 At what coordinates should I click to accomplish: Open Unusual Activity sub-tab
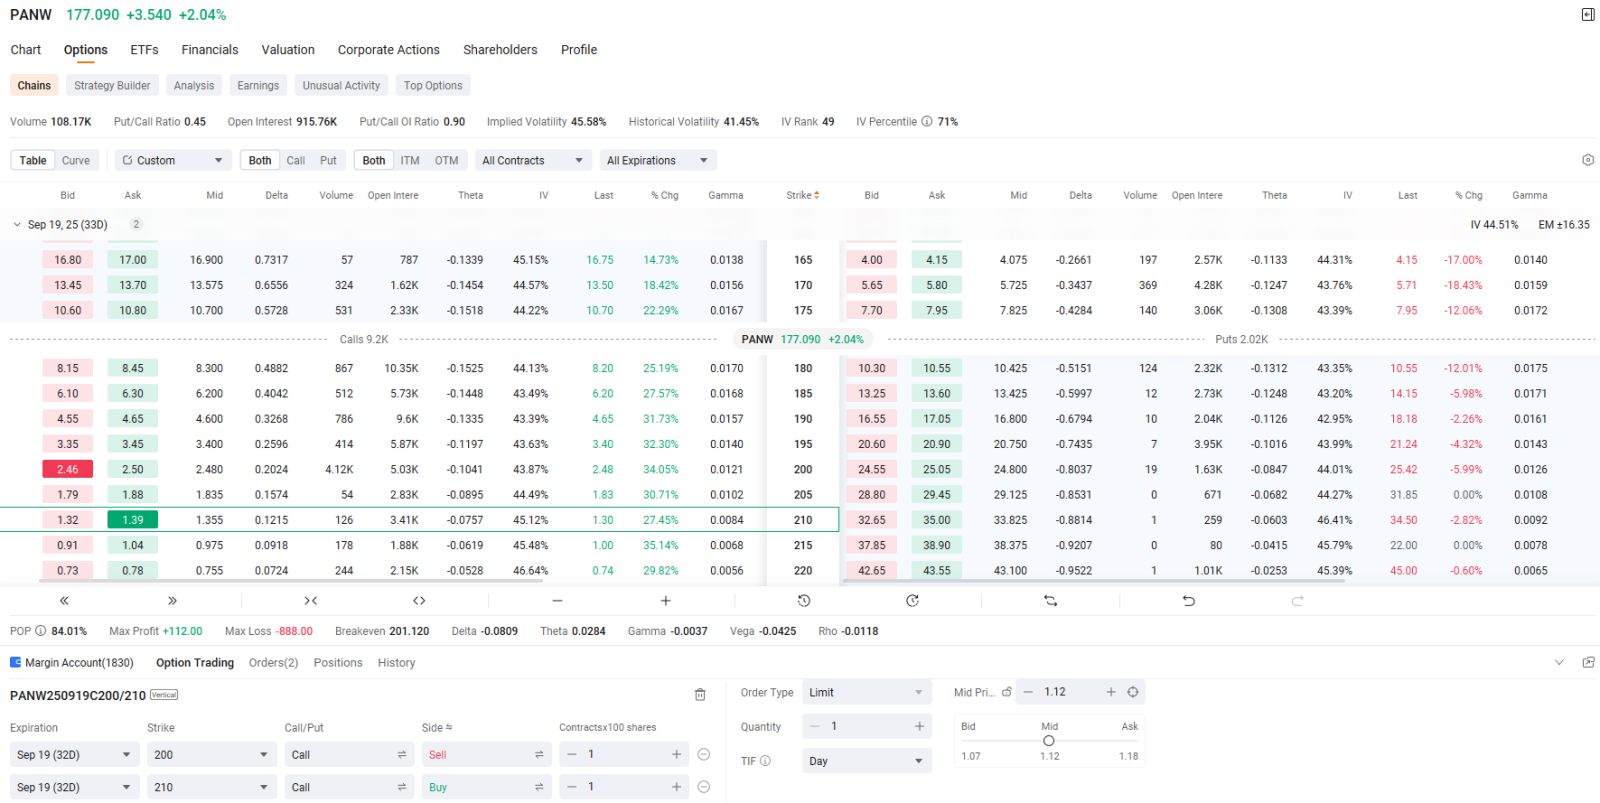[x=341, y=86]
